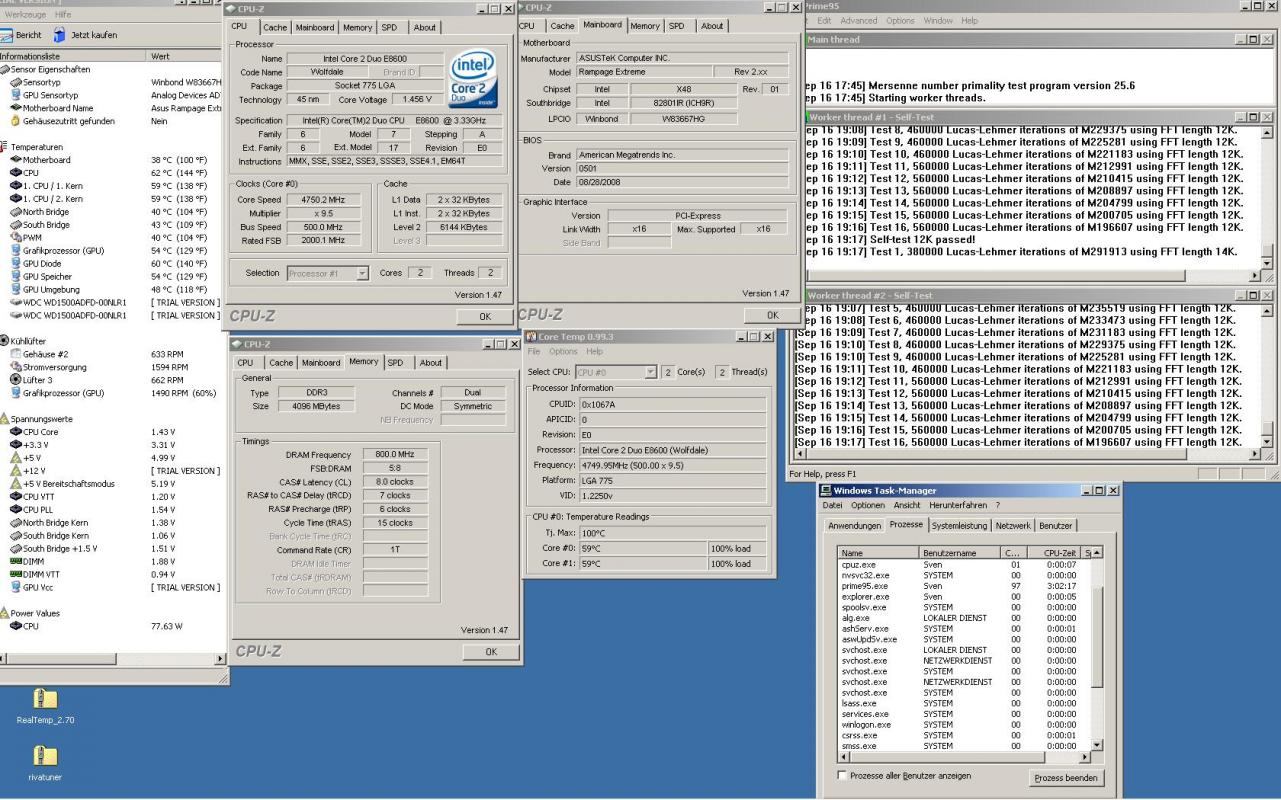Click Worker thread #2 vertical scrollbar

1268,376
